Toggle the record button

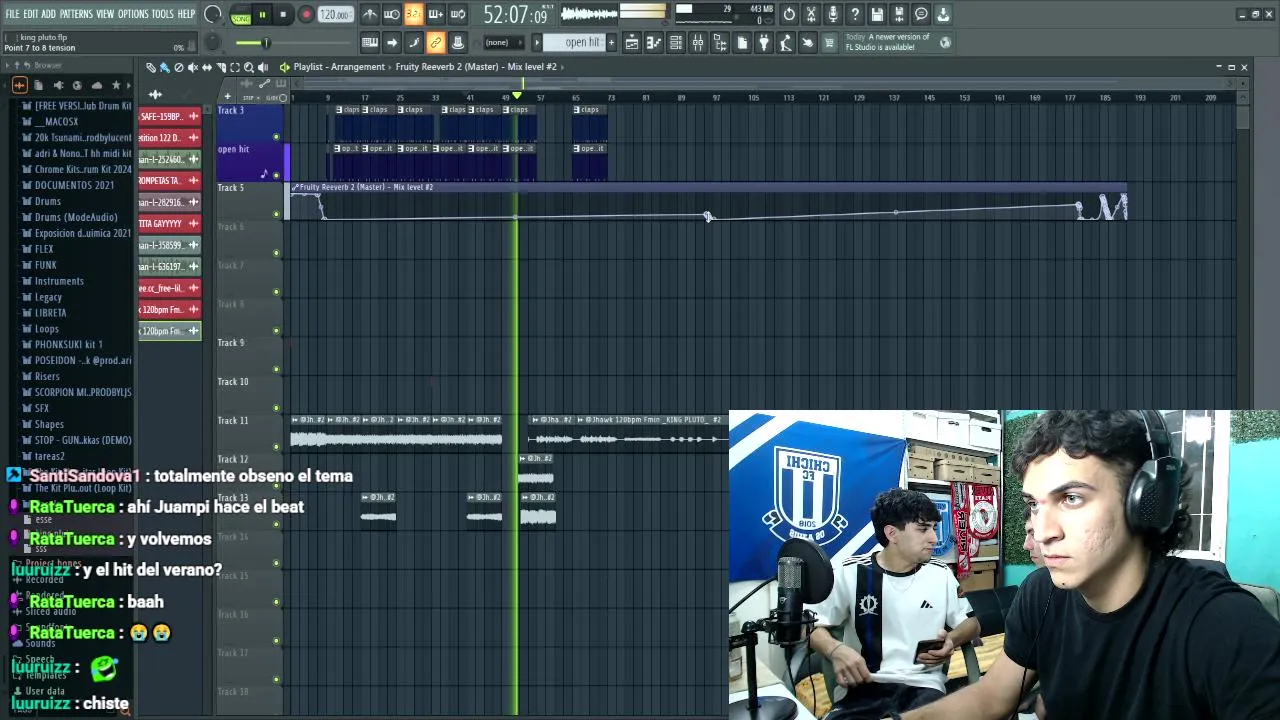(x=306, y=14)
